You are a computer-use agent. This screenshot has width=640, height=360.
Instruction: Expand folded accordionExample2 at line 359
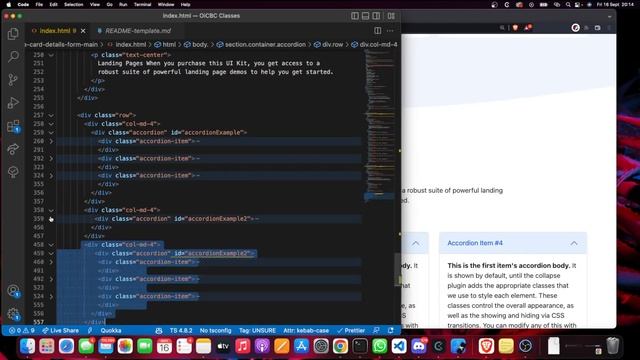[x=51, y=219]
